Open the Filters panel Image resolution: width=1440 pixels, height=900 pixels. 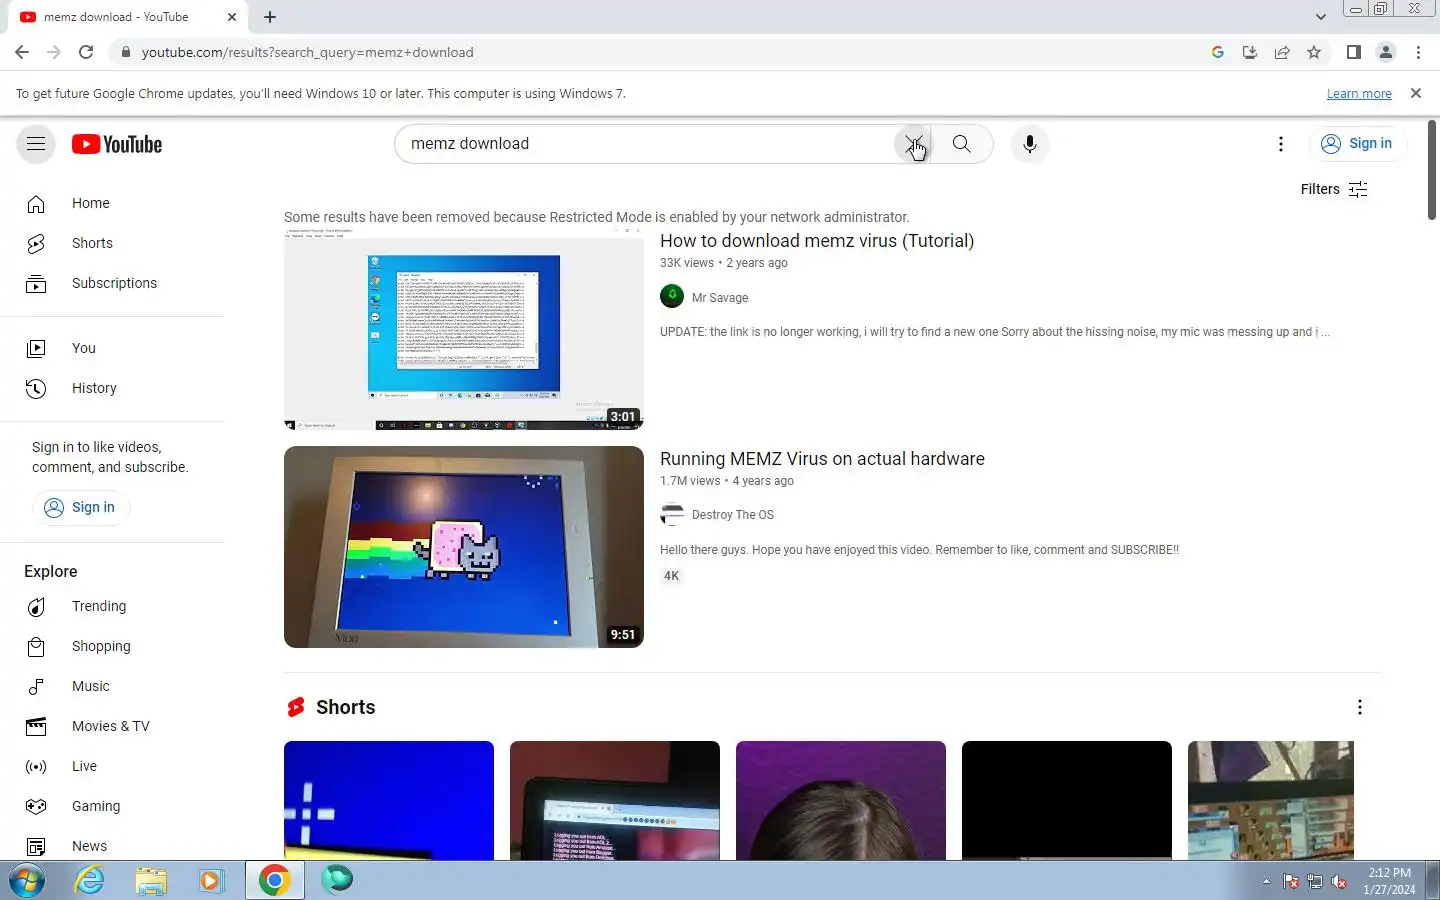(1334, 189)
